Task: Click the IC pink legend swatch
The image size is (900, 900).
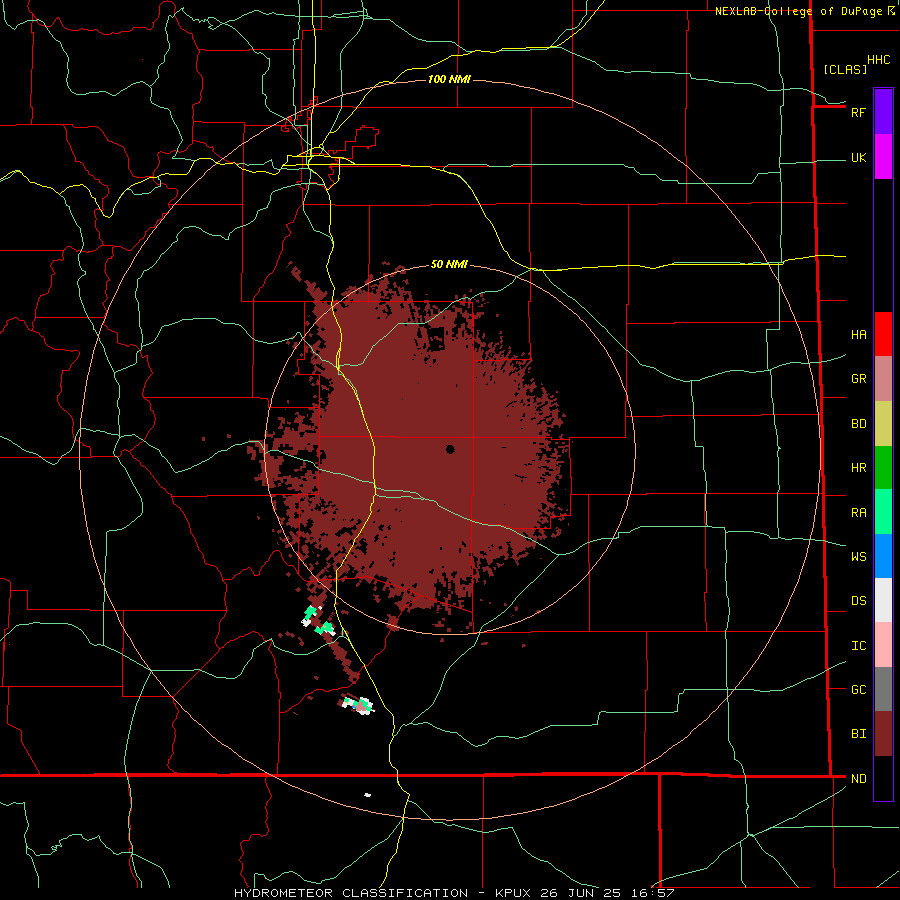Action: coord(883,645)
